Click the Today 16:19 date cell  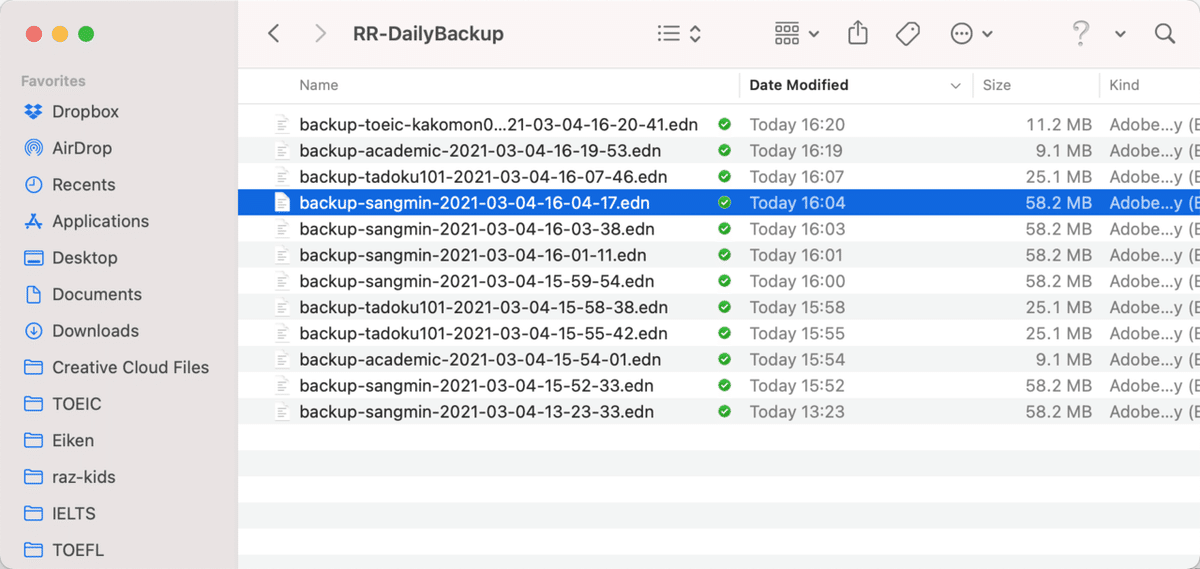point(796,151)
